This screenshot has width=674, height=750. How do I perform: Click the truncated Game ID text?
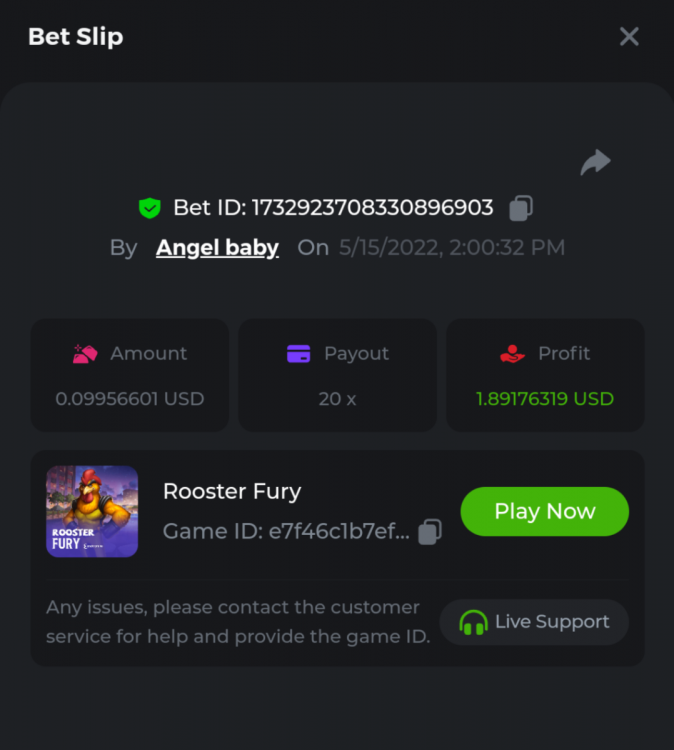click(286, 532)
